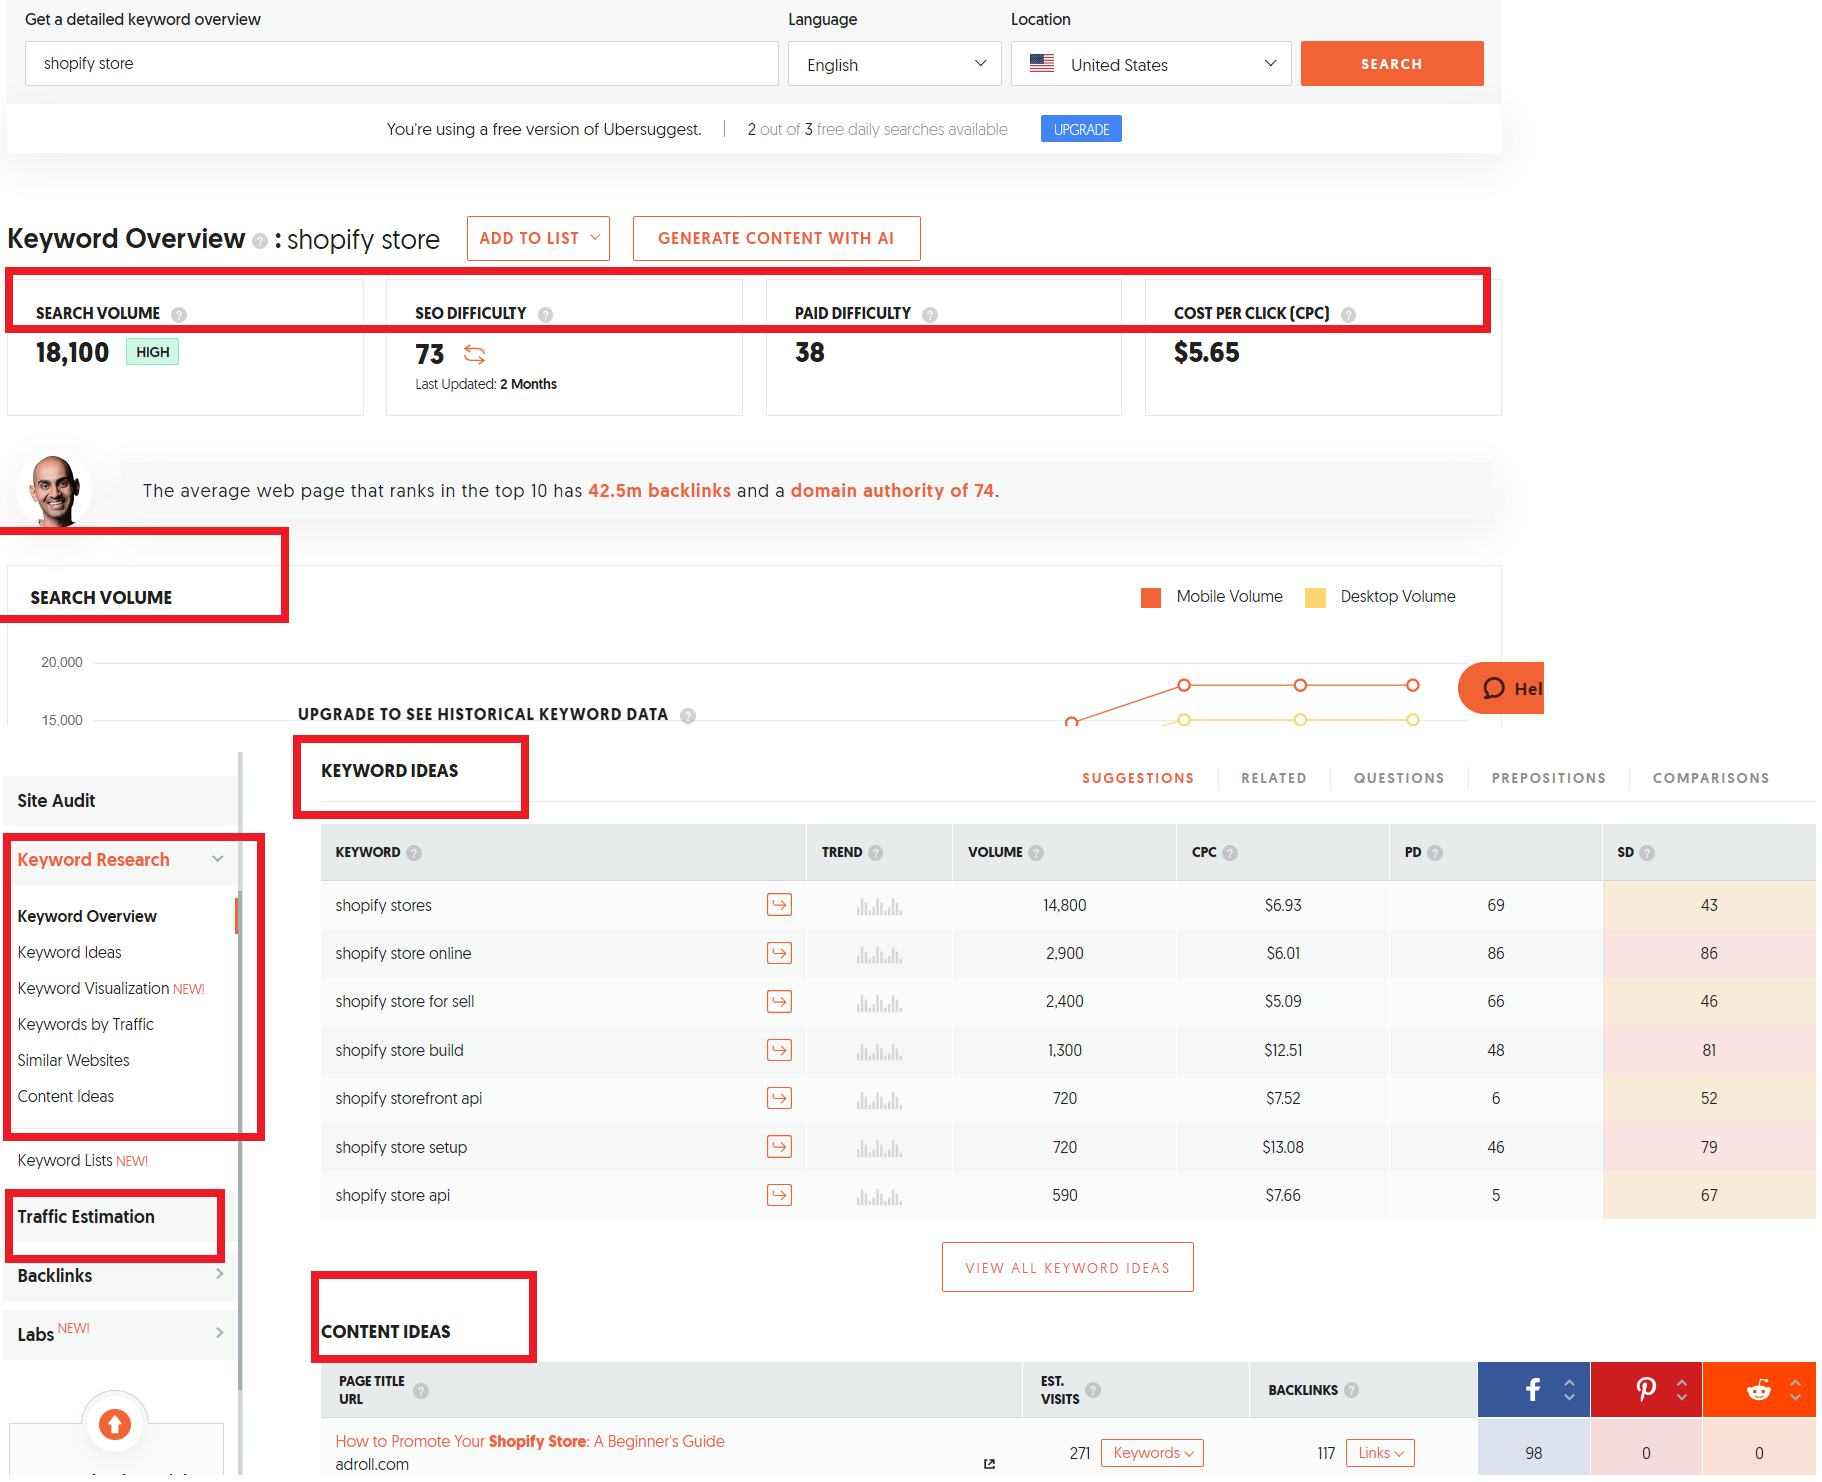Collapse the Keyword Research sidebar section
The height and width of the screenshot is (1482, 1822).
[x=218, y=859]
